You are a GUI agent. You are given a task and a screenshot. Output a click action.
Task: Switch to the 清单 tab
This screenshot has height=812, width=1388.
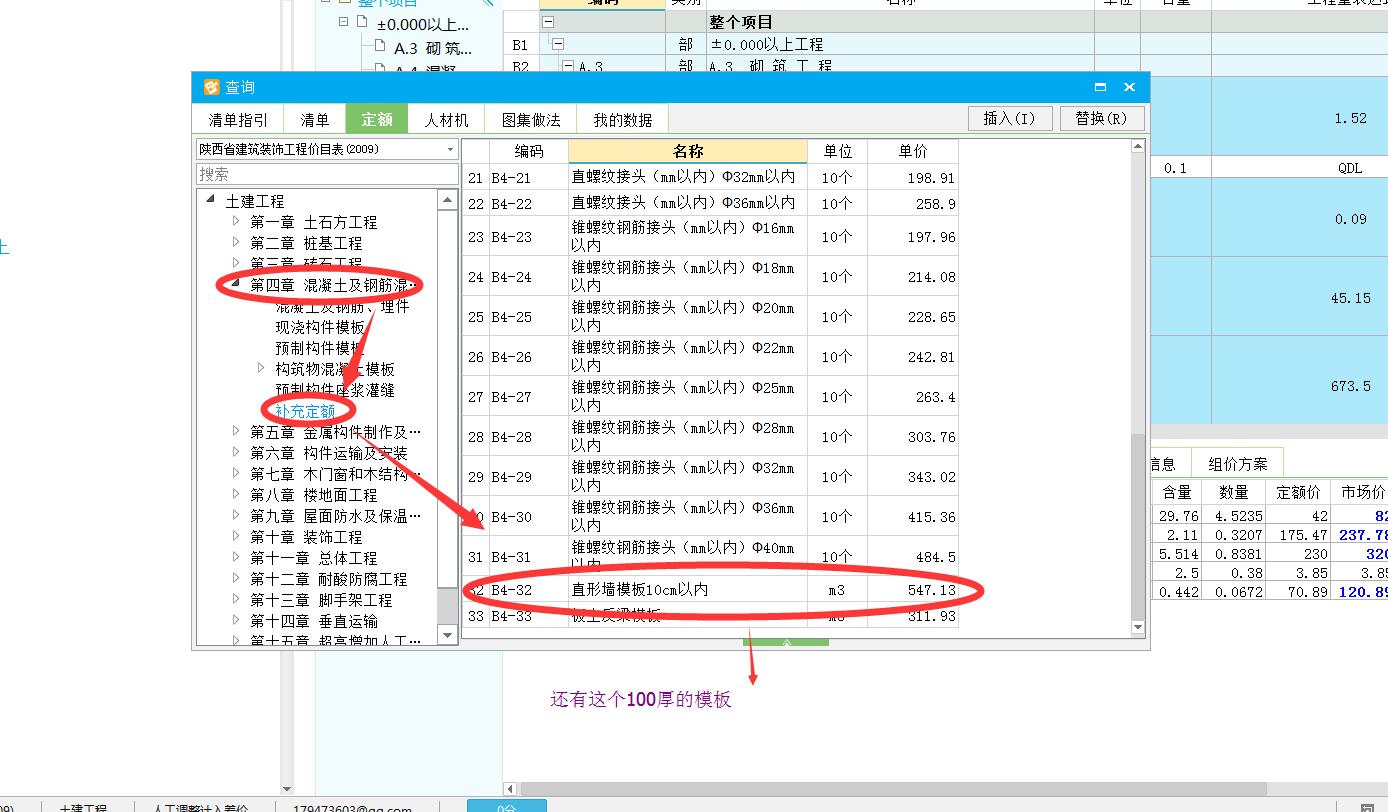pyautogui.click(x=314, y=119)
